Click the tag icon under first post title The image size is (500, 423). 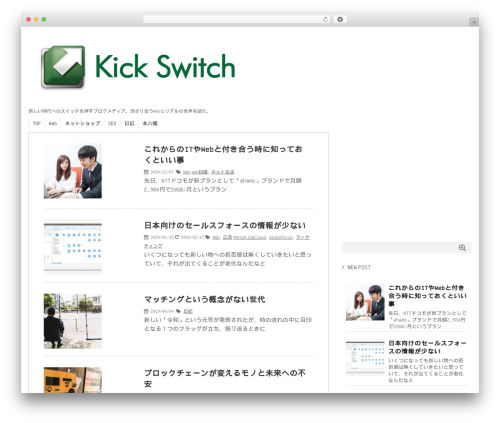178,172
